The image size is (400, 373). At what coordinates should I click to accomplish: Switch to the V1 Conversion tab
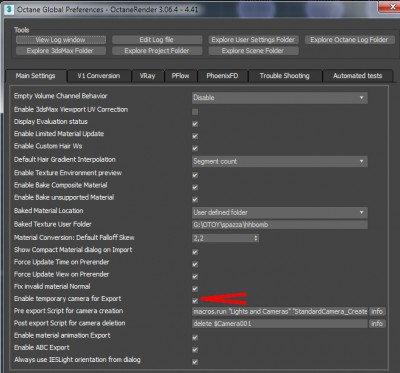99,76
